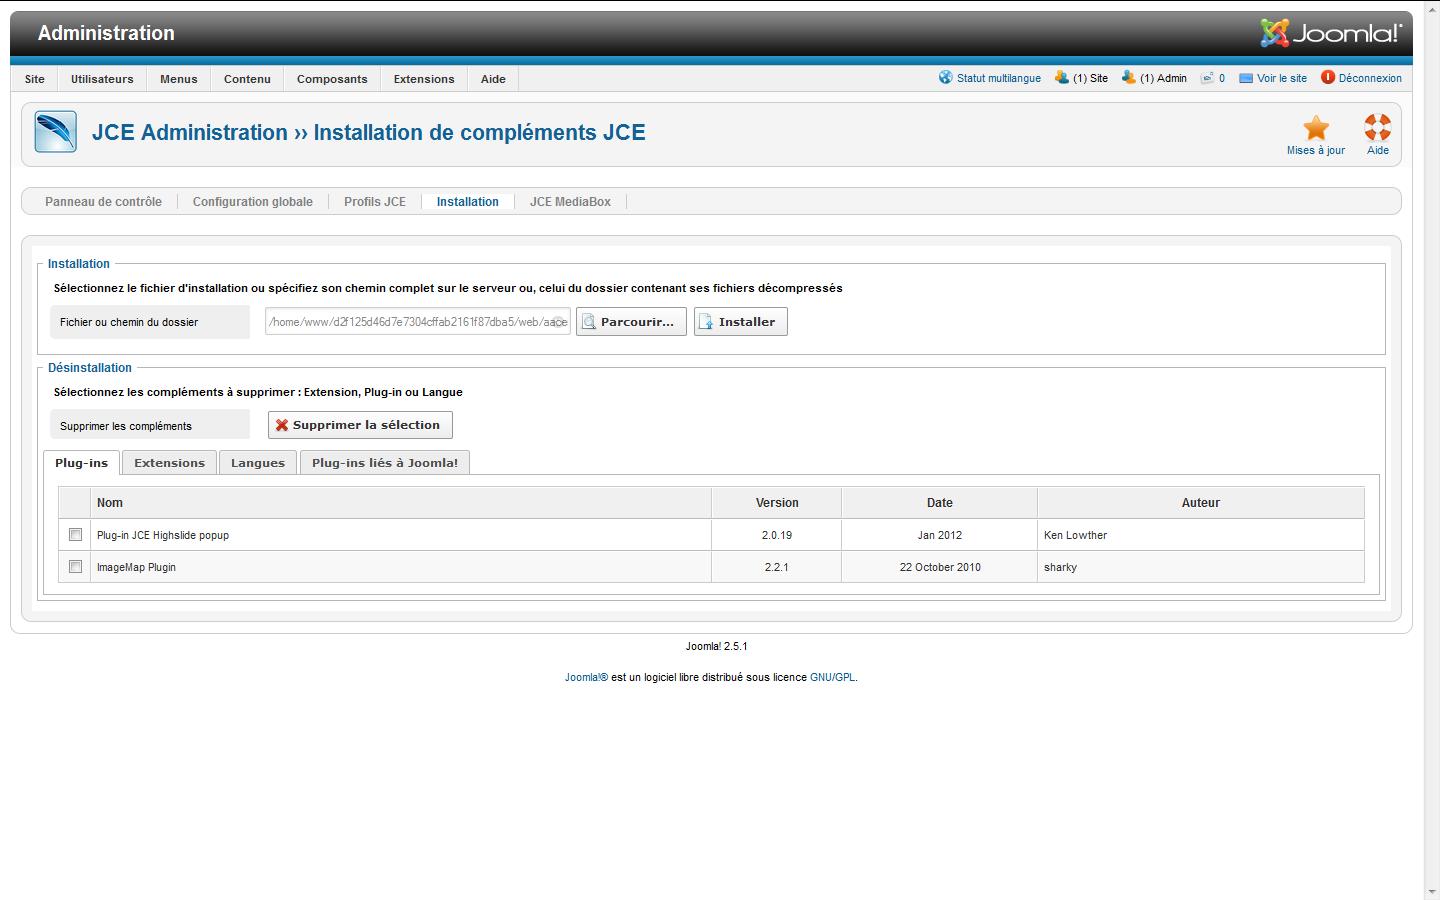Tick the ImageMap Plugin checkbox
1440x900 pixels.
coord(75,567)
